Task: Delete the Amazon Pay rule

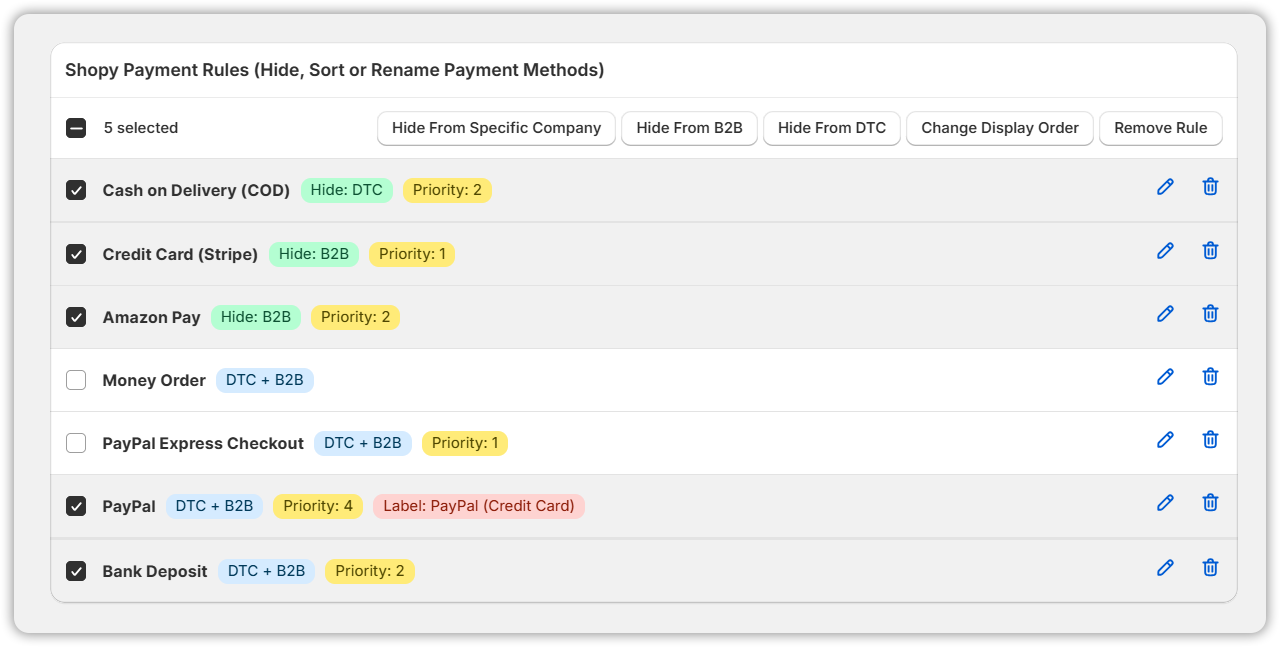Action: pyautogui.click(x=1210, y=313)
